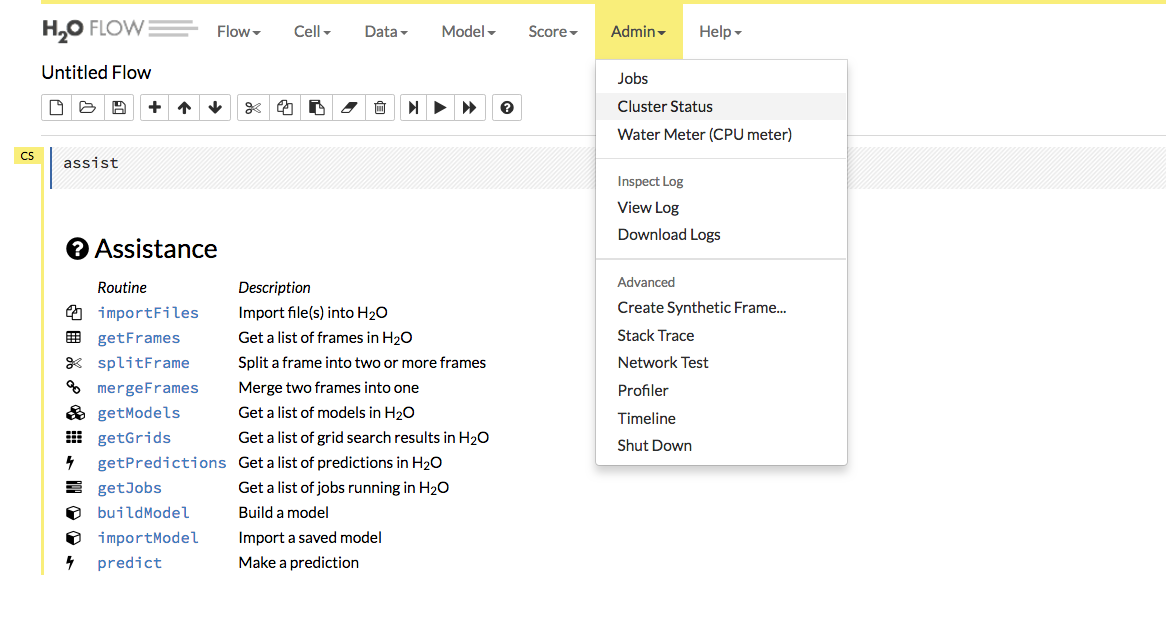
Task: Cut the current cell using the scissors icon
Action: tap(253, 107)
